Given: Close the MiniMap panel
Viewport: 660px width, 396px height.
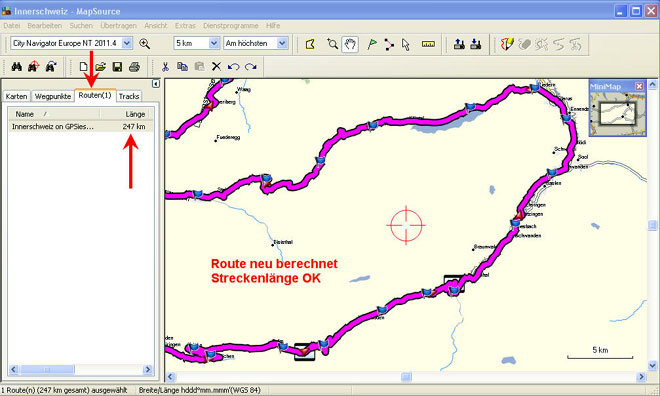Looking at the screenshot, I should click(639, 86).
